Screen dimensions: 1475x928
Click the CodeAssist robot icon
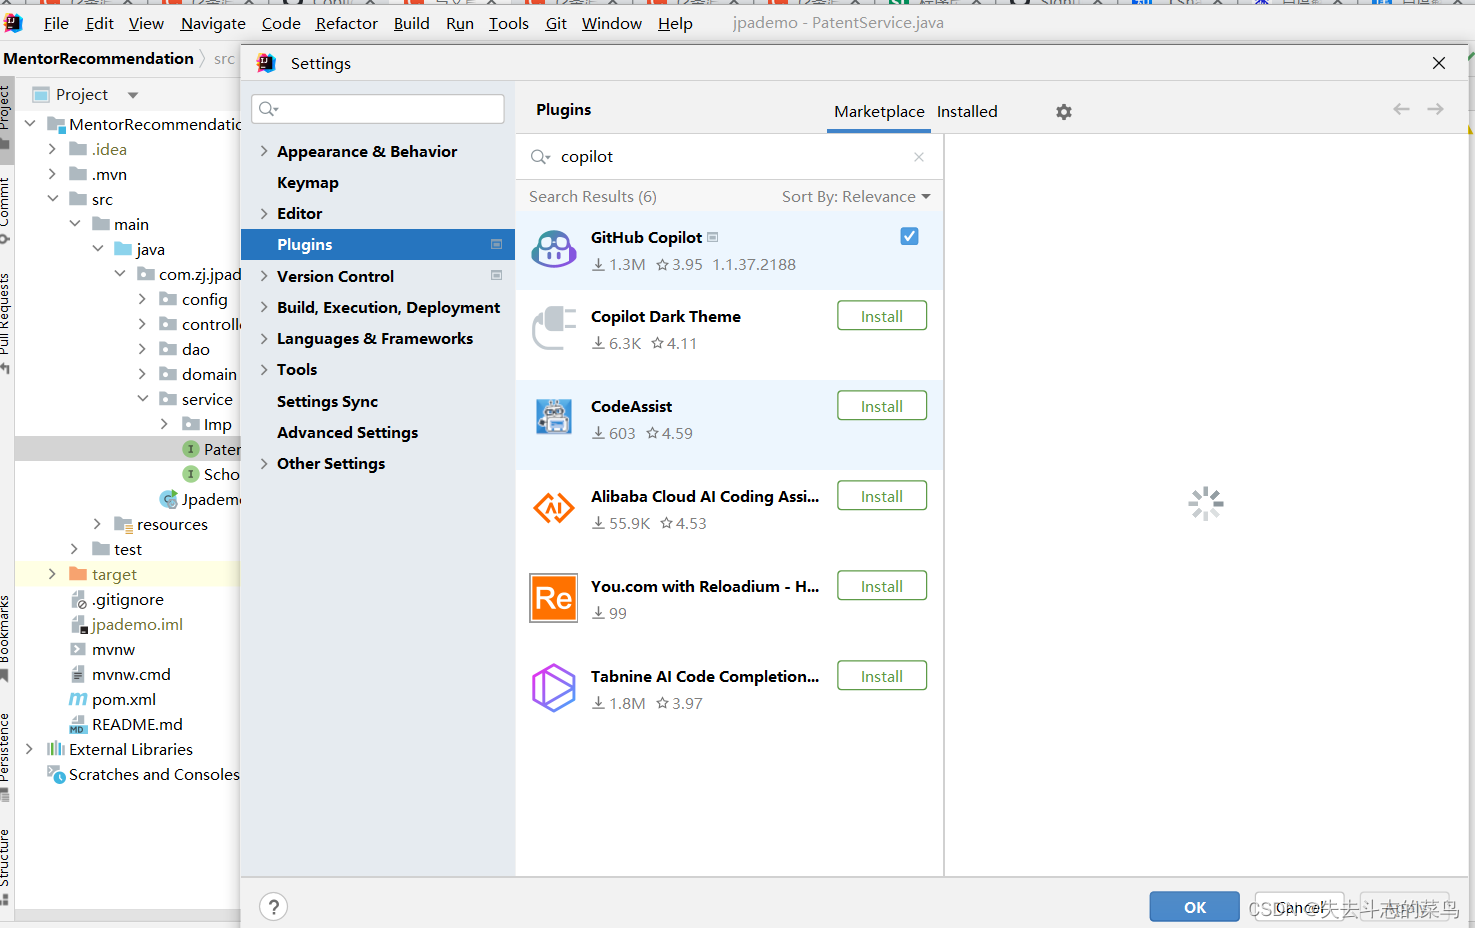pyautogui.click(x=553, y=417)
